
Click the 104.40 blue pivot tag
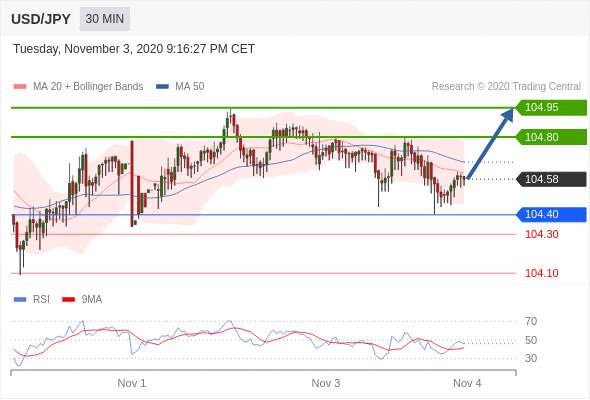coord(551,214)
